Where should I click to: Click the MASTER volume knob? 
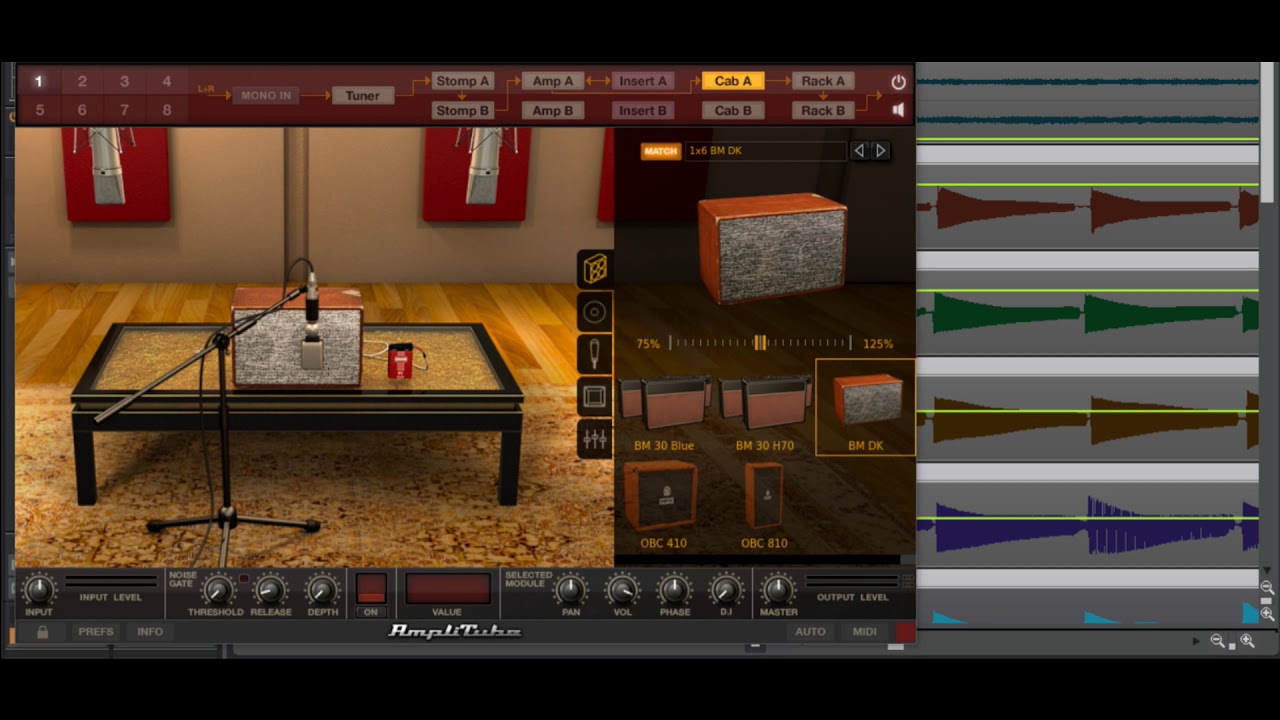coord(778,590)
